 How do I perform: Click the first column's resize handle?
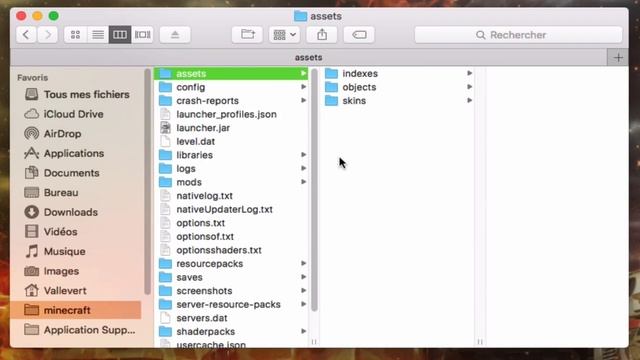tap(314, 342)
